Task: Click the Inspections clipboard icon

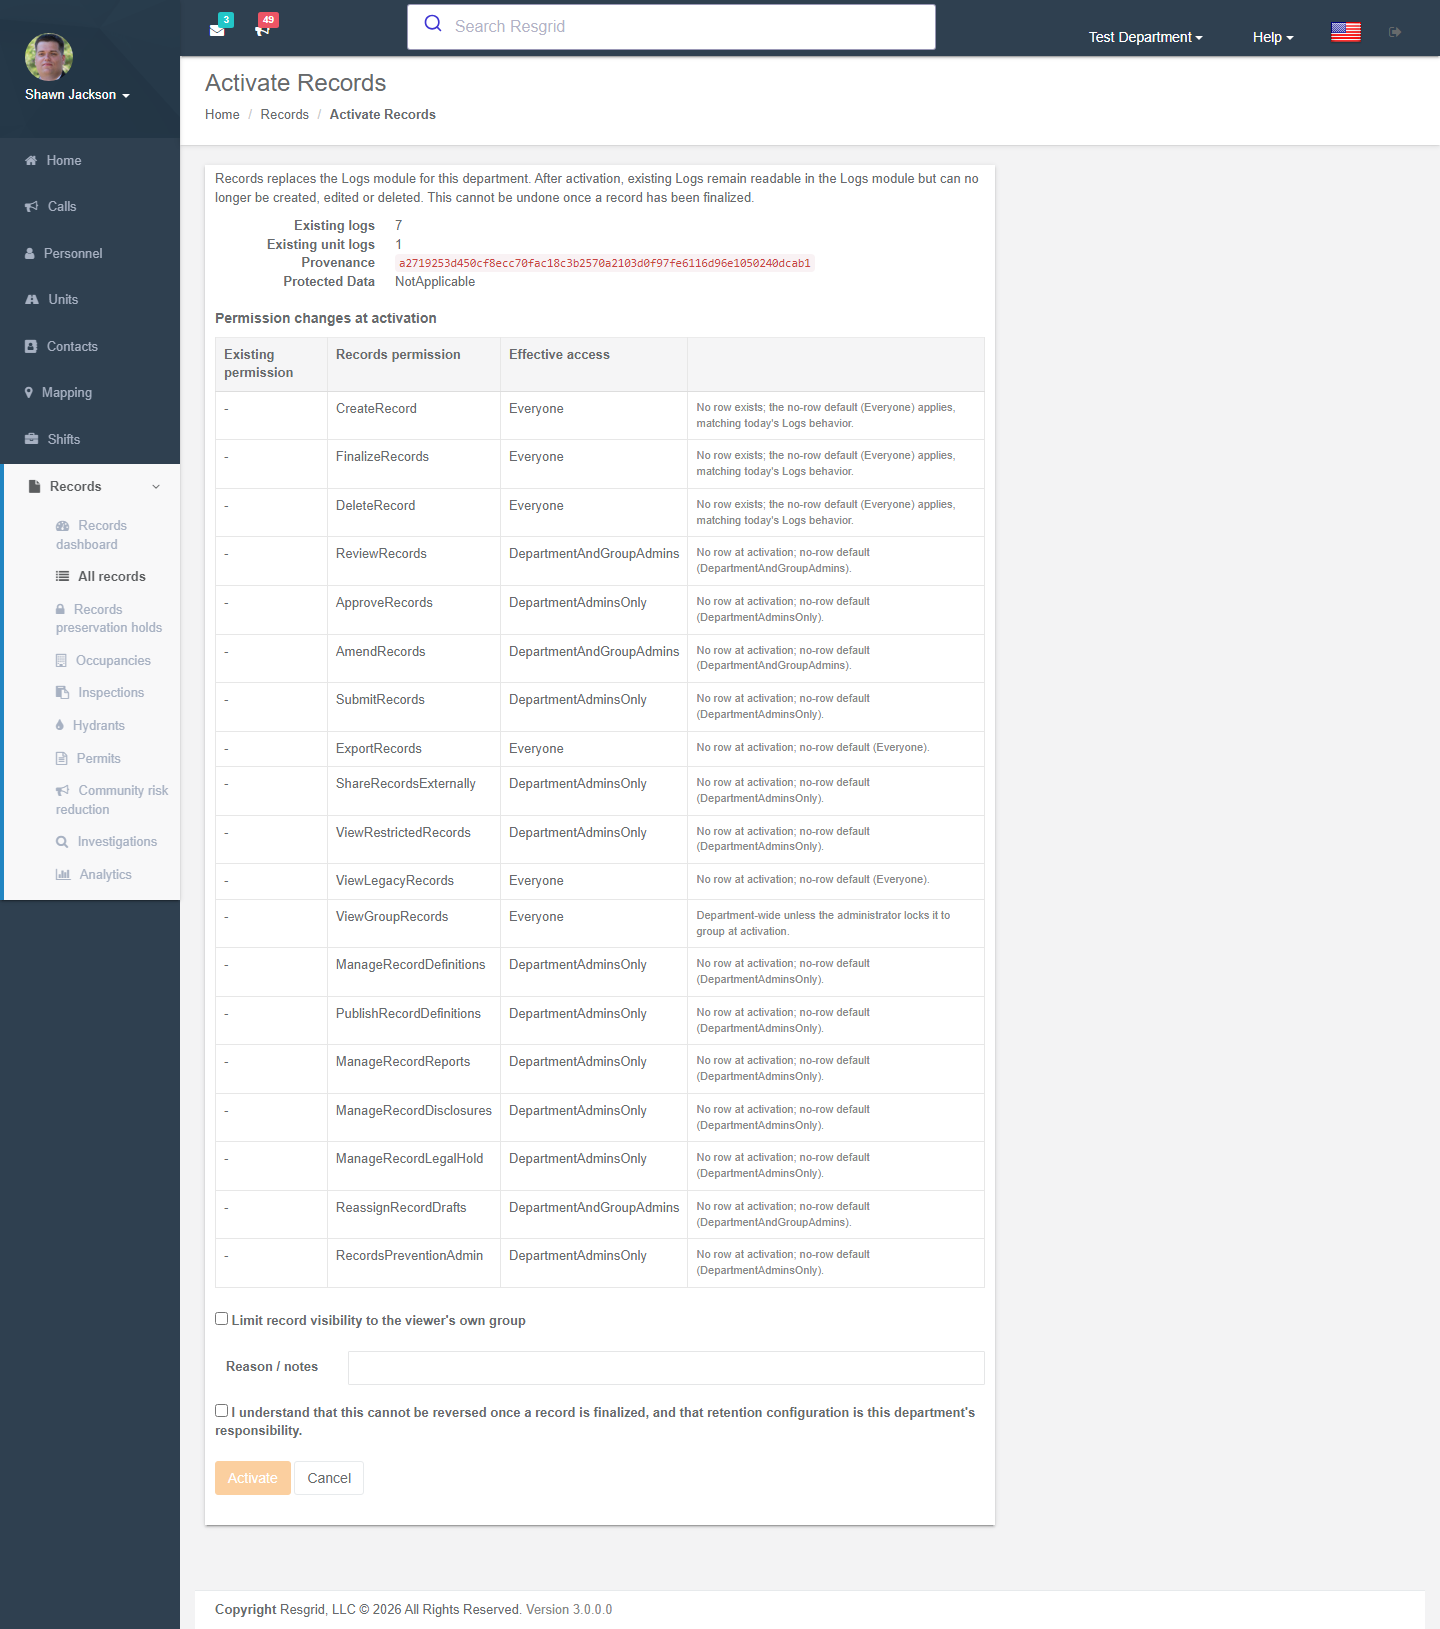Action: tap(62, 693)
